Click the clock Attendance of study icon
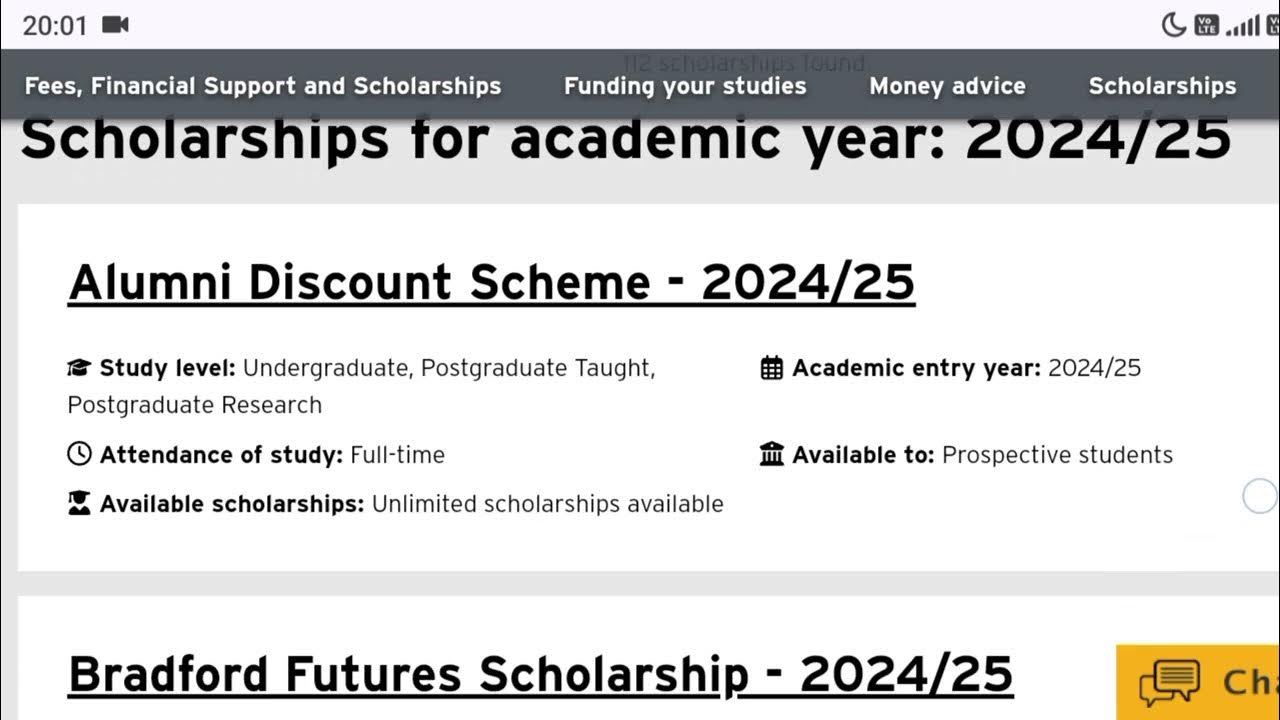 coord(79,455)
